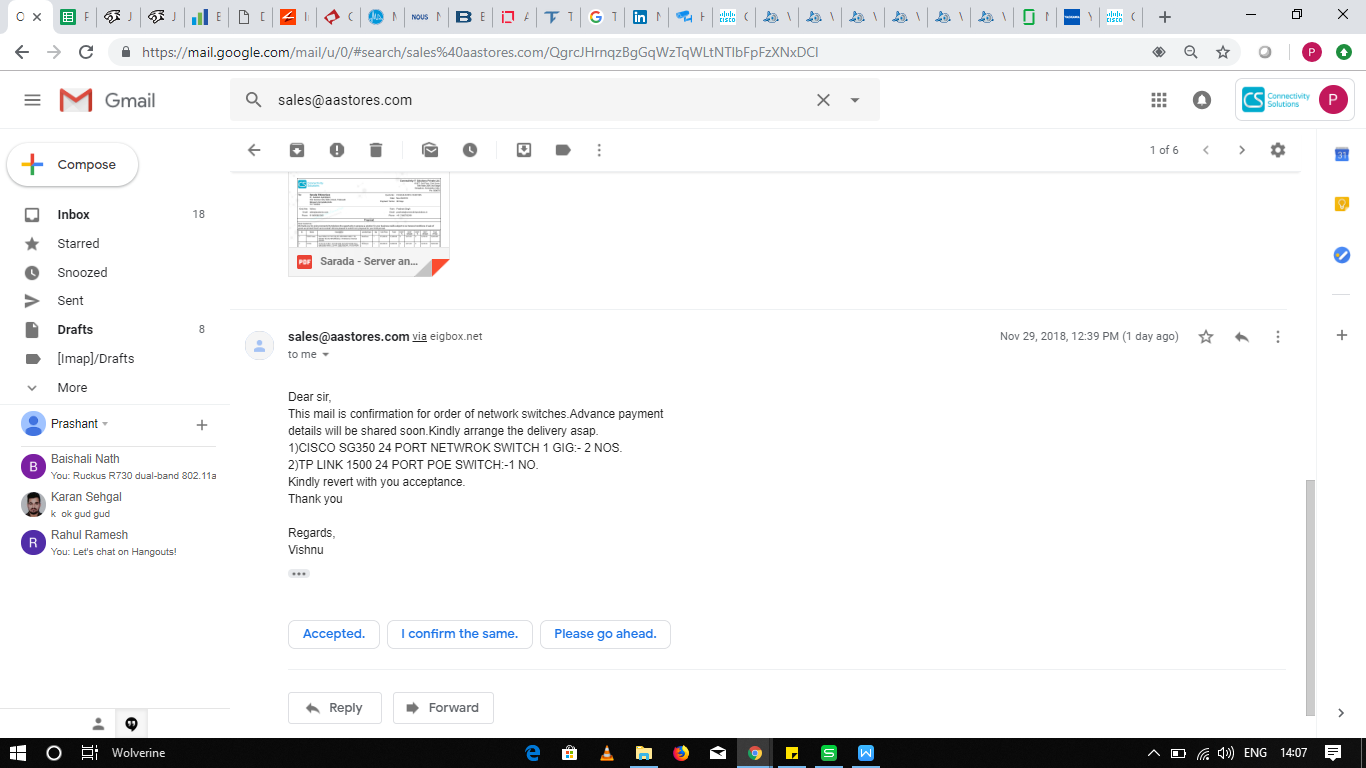Snooze this conversation
This screenshot has width=1366, height=768.
point(470,150)
